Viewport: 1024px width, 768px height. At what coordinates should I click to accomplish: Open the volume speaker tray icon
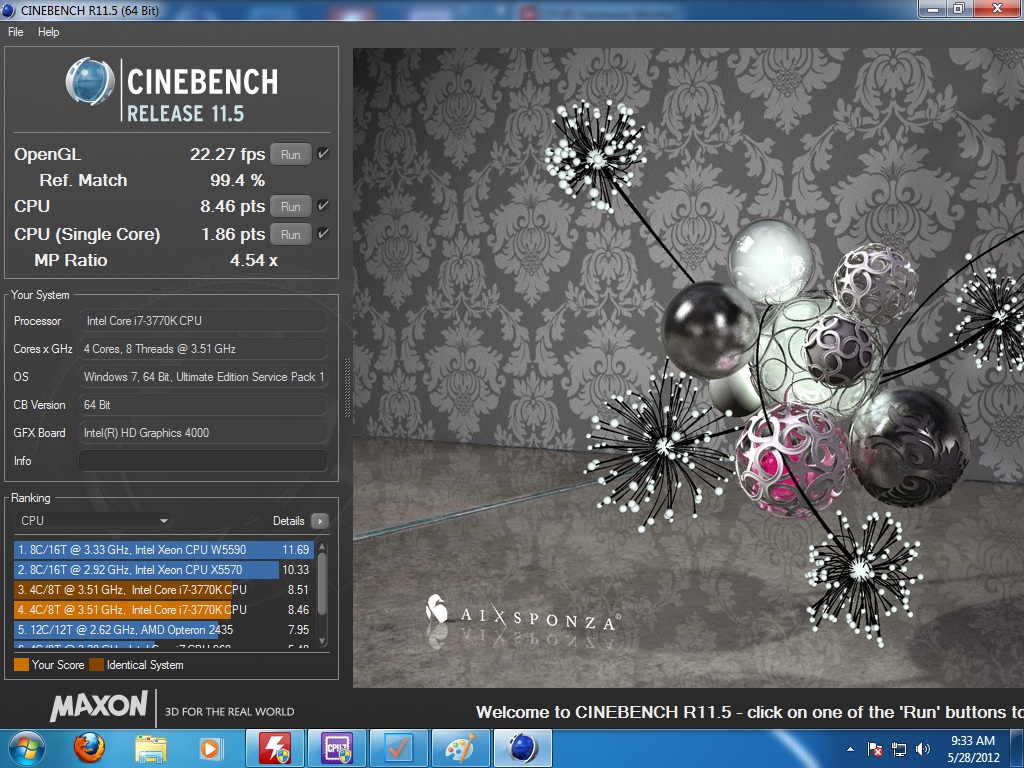(x=923, y=749)
